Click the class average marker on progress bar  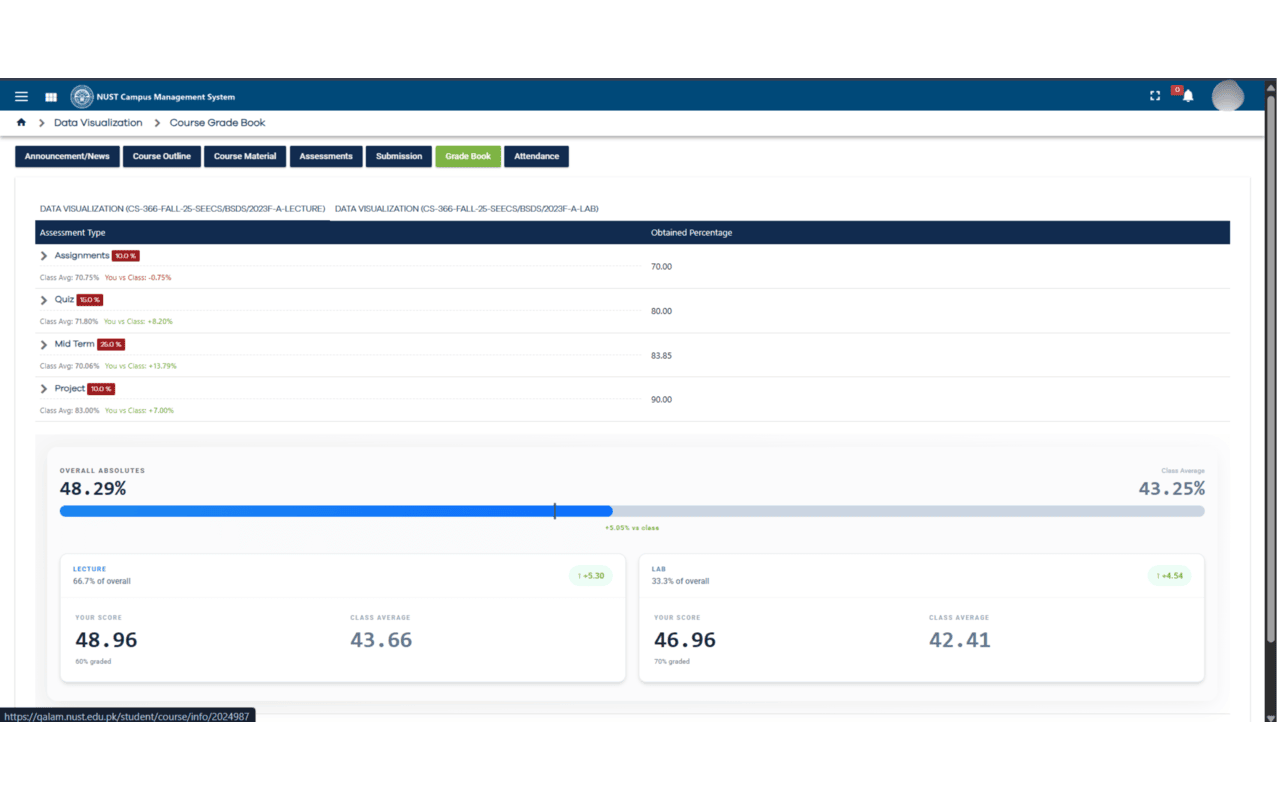point(555,511)
